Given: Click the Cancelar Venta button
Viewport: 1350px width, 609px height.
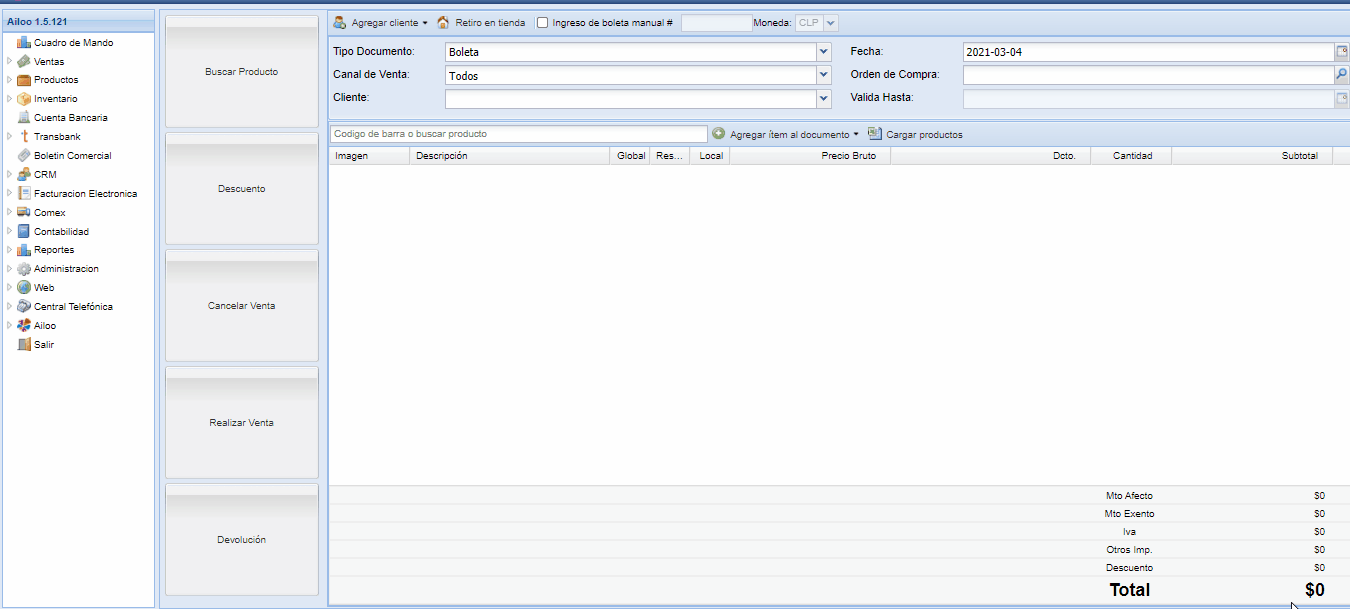Looking at the screenshot, I should pyautogui.click(x=242, y=305).
